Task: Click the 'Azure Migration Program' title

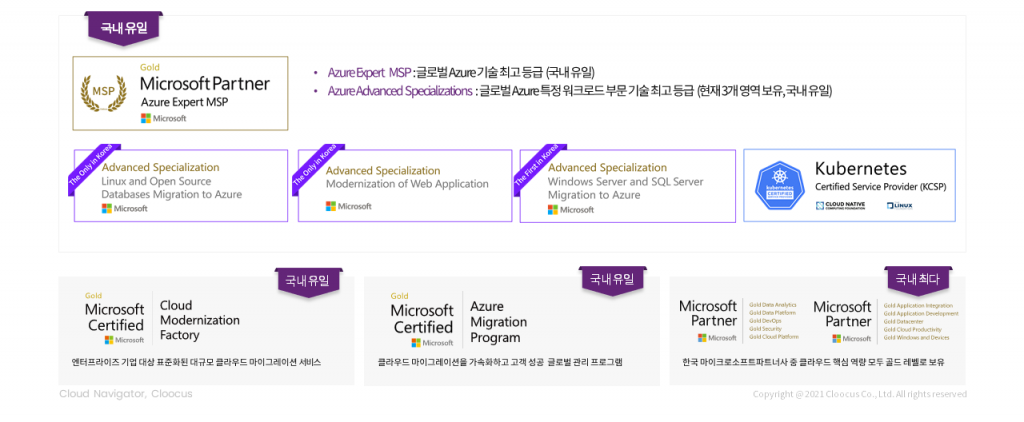Action: [x=498, y=322]
